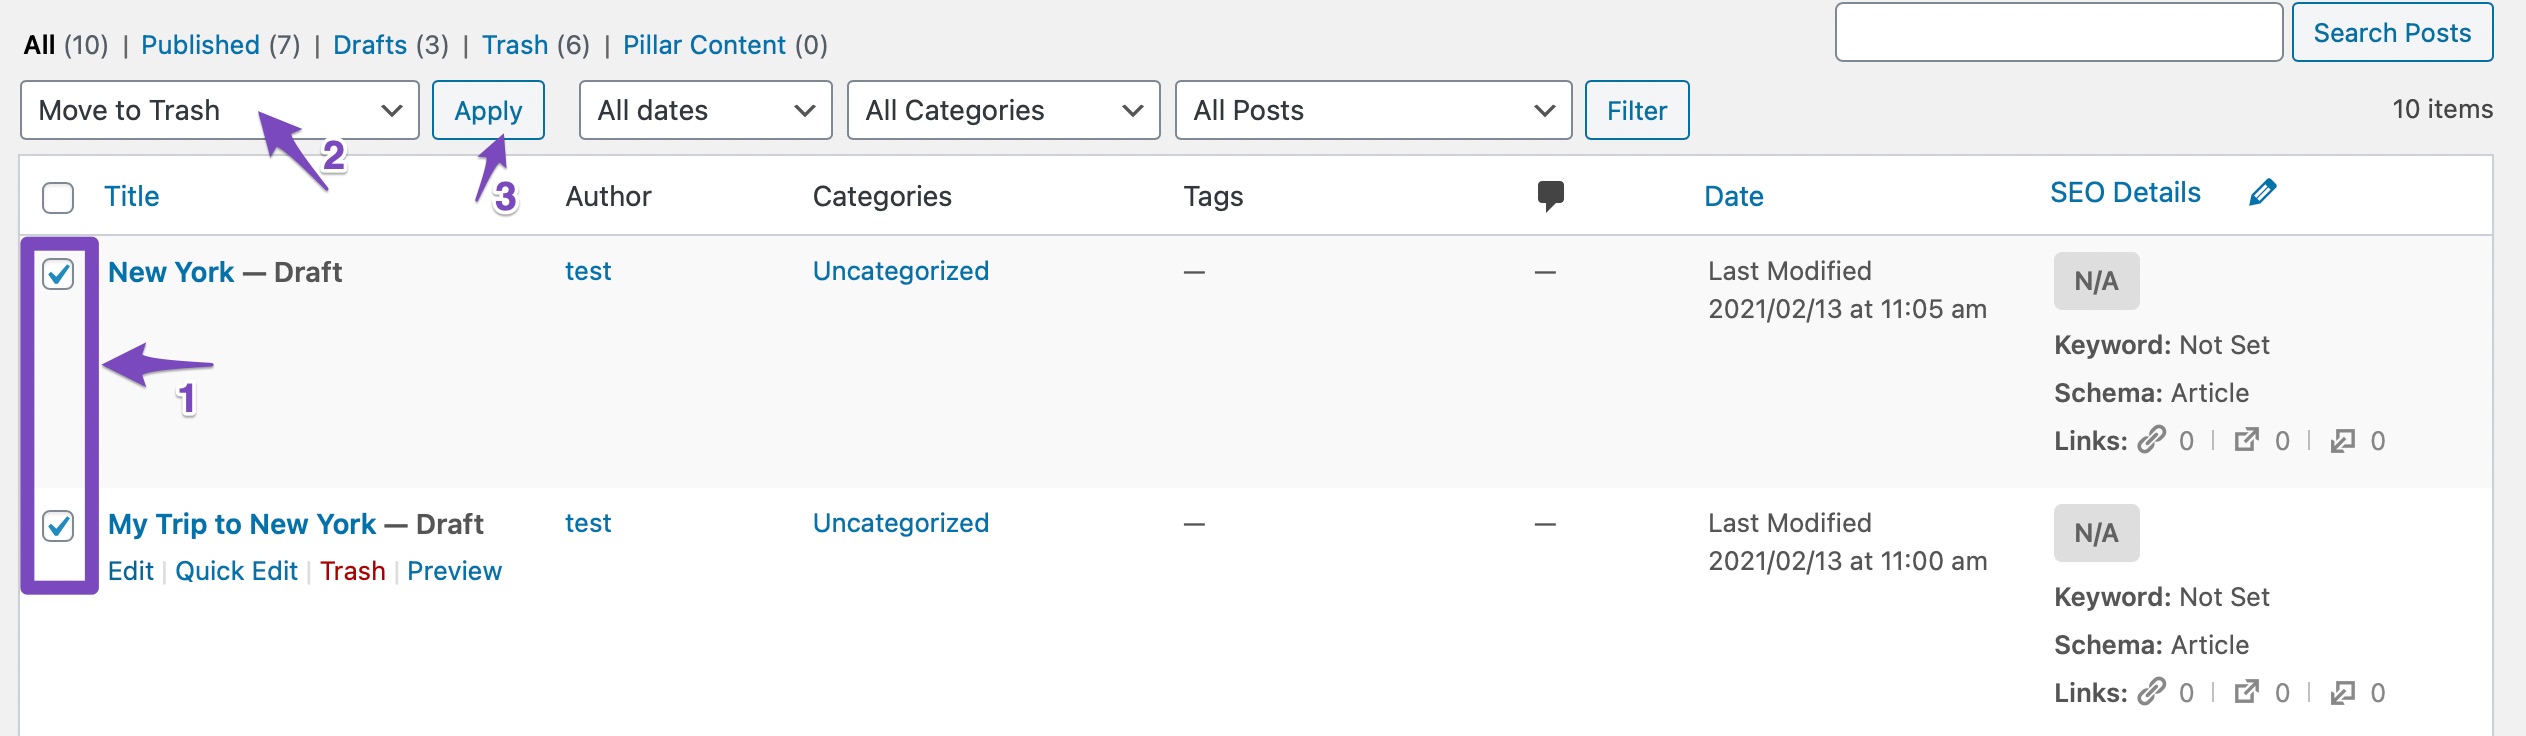Click the SEO Details edit pencil icon
This screenshot has width=2526, height=736.
2263,192
